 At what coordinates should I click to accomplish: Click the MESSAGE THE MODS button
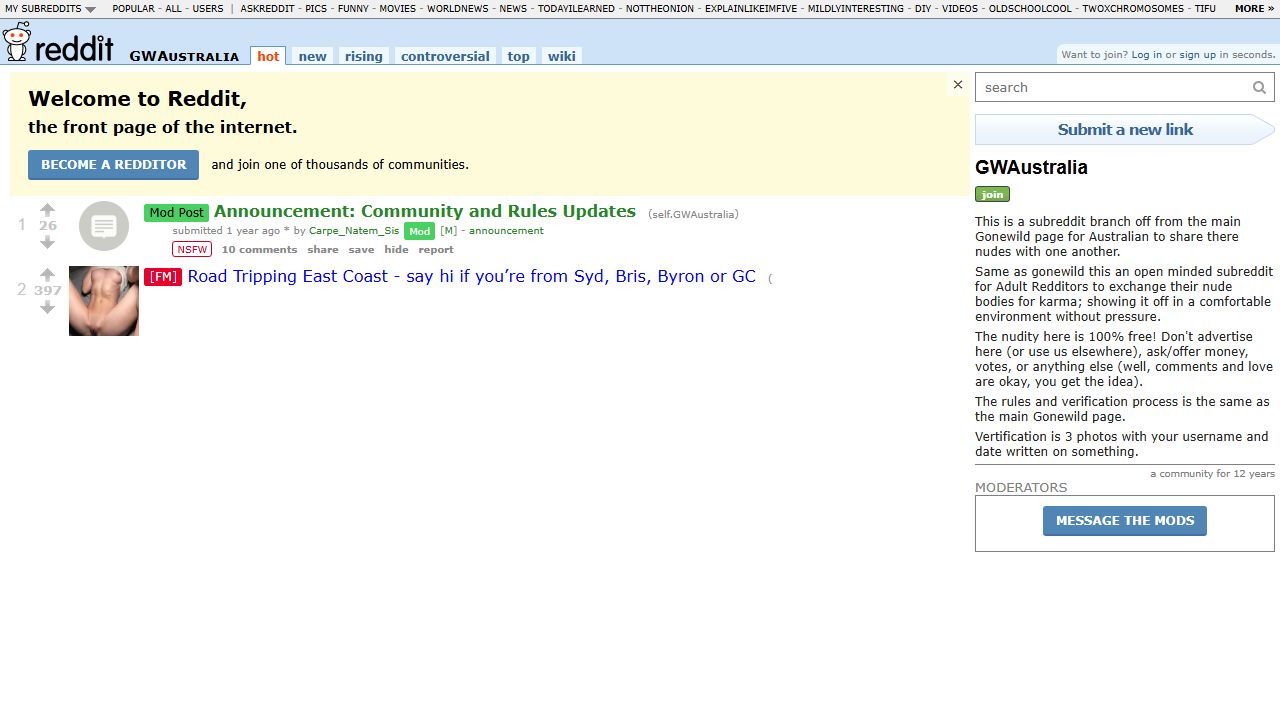[x=1124, y=520]
